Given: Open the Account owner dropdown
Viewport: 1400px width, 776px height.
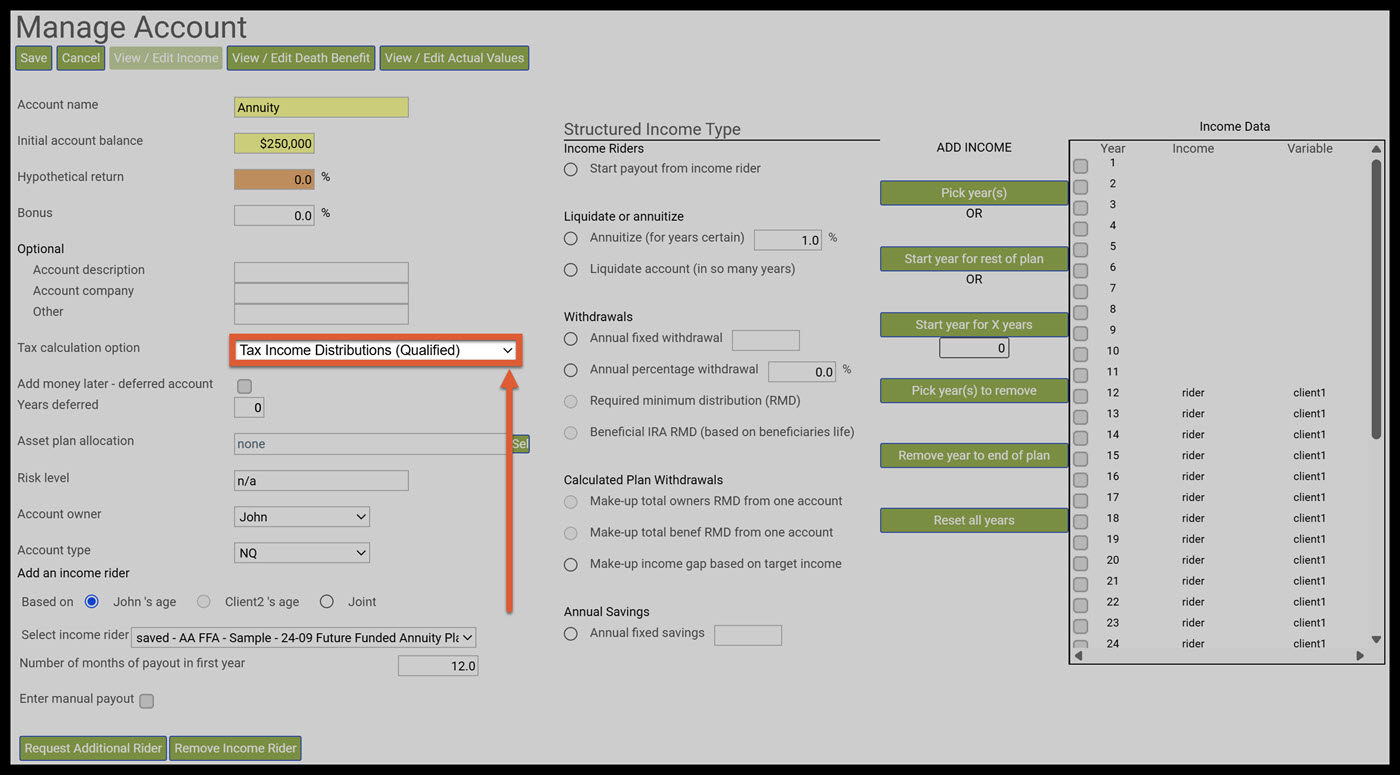Looking at the screenshot, I should (x=302, y=517).
